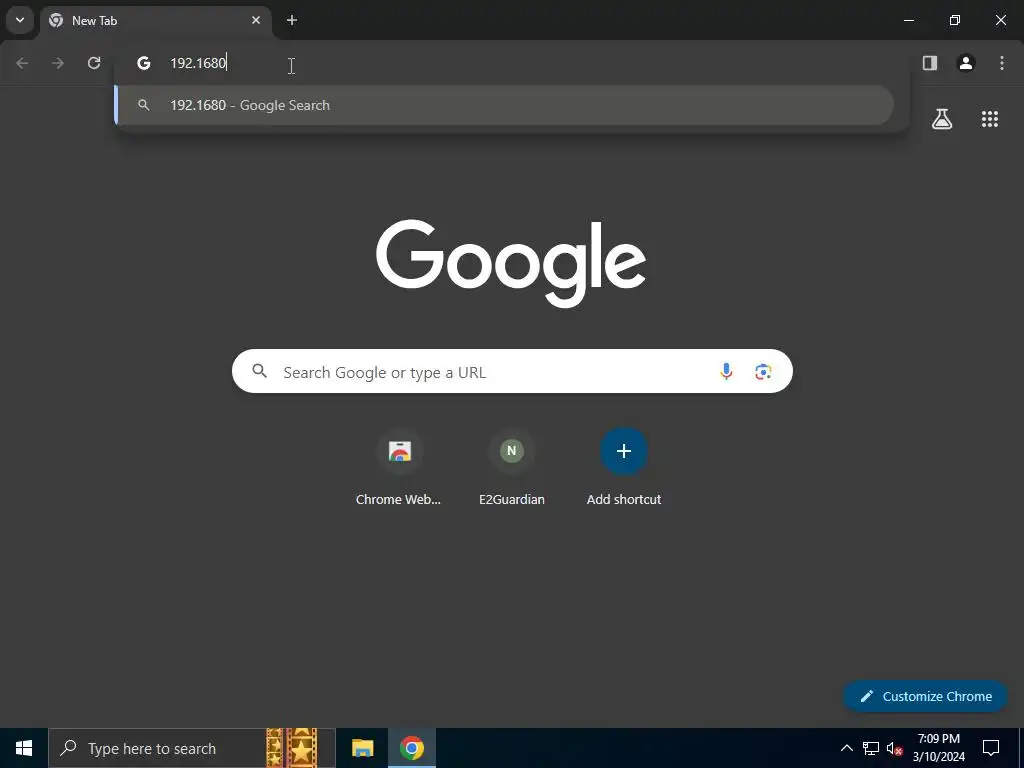
Task: Open network status tray icon
Action: click(871, 748)
